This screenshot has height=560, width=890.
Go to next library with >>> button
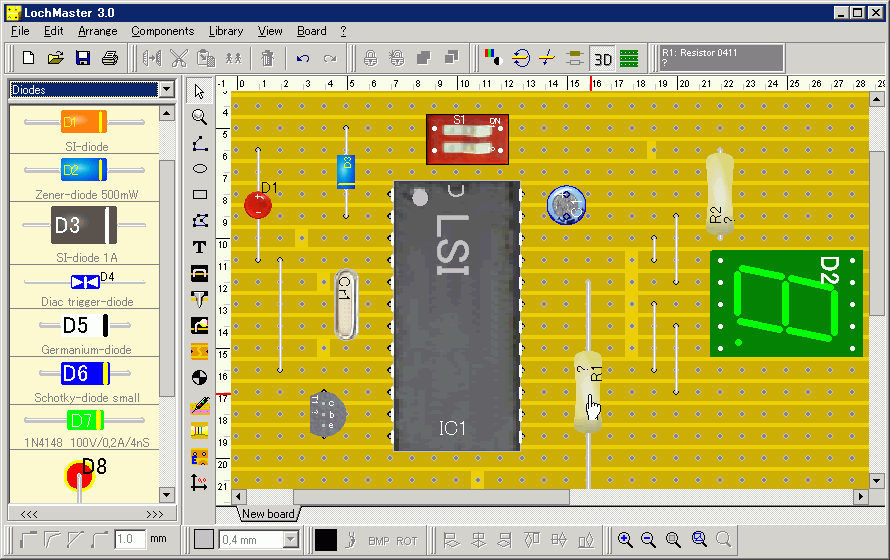(x=154, y=515)
